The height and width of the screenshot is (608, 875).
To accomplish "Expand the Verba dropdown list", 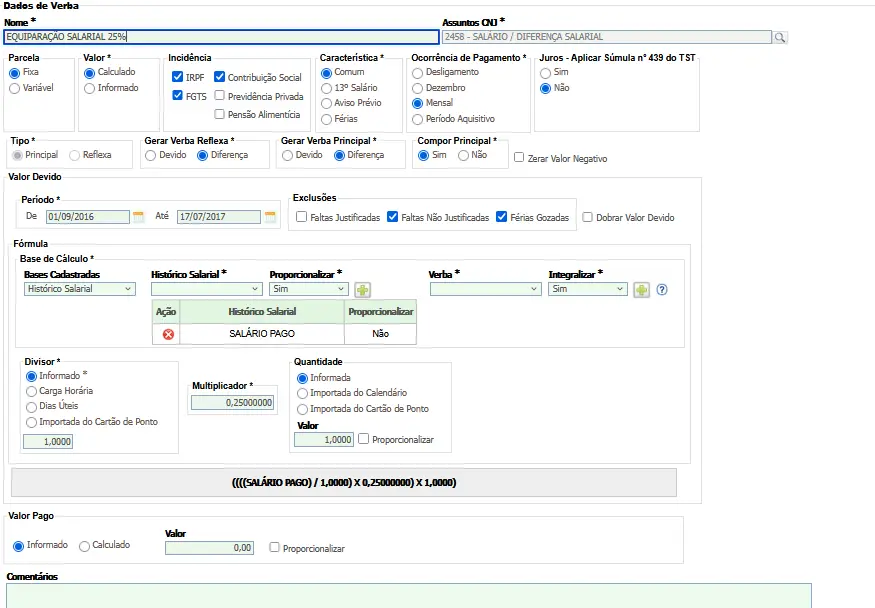I will pos(485,289).
